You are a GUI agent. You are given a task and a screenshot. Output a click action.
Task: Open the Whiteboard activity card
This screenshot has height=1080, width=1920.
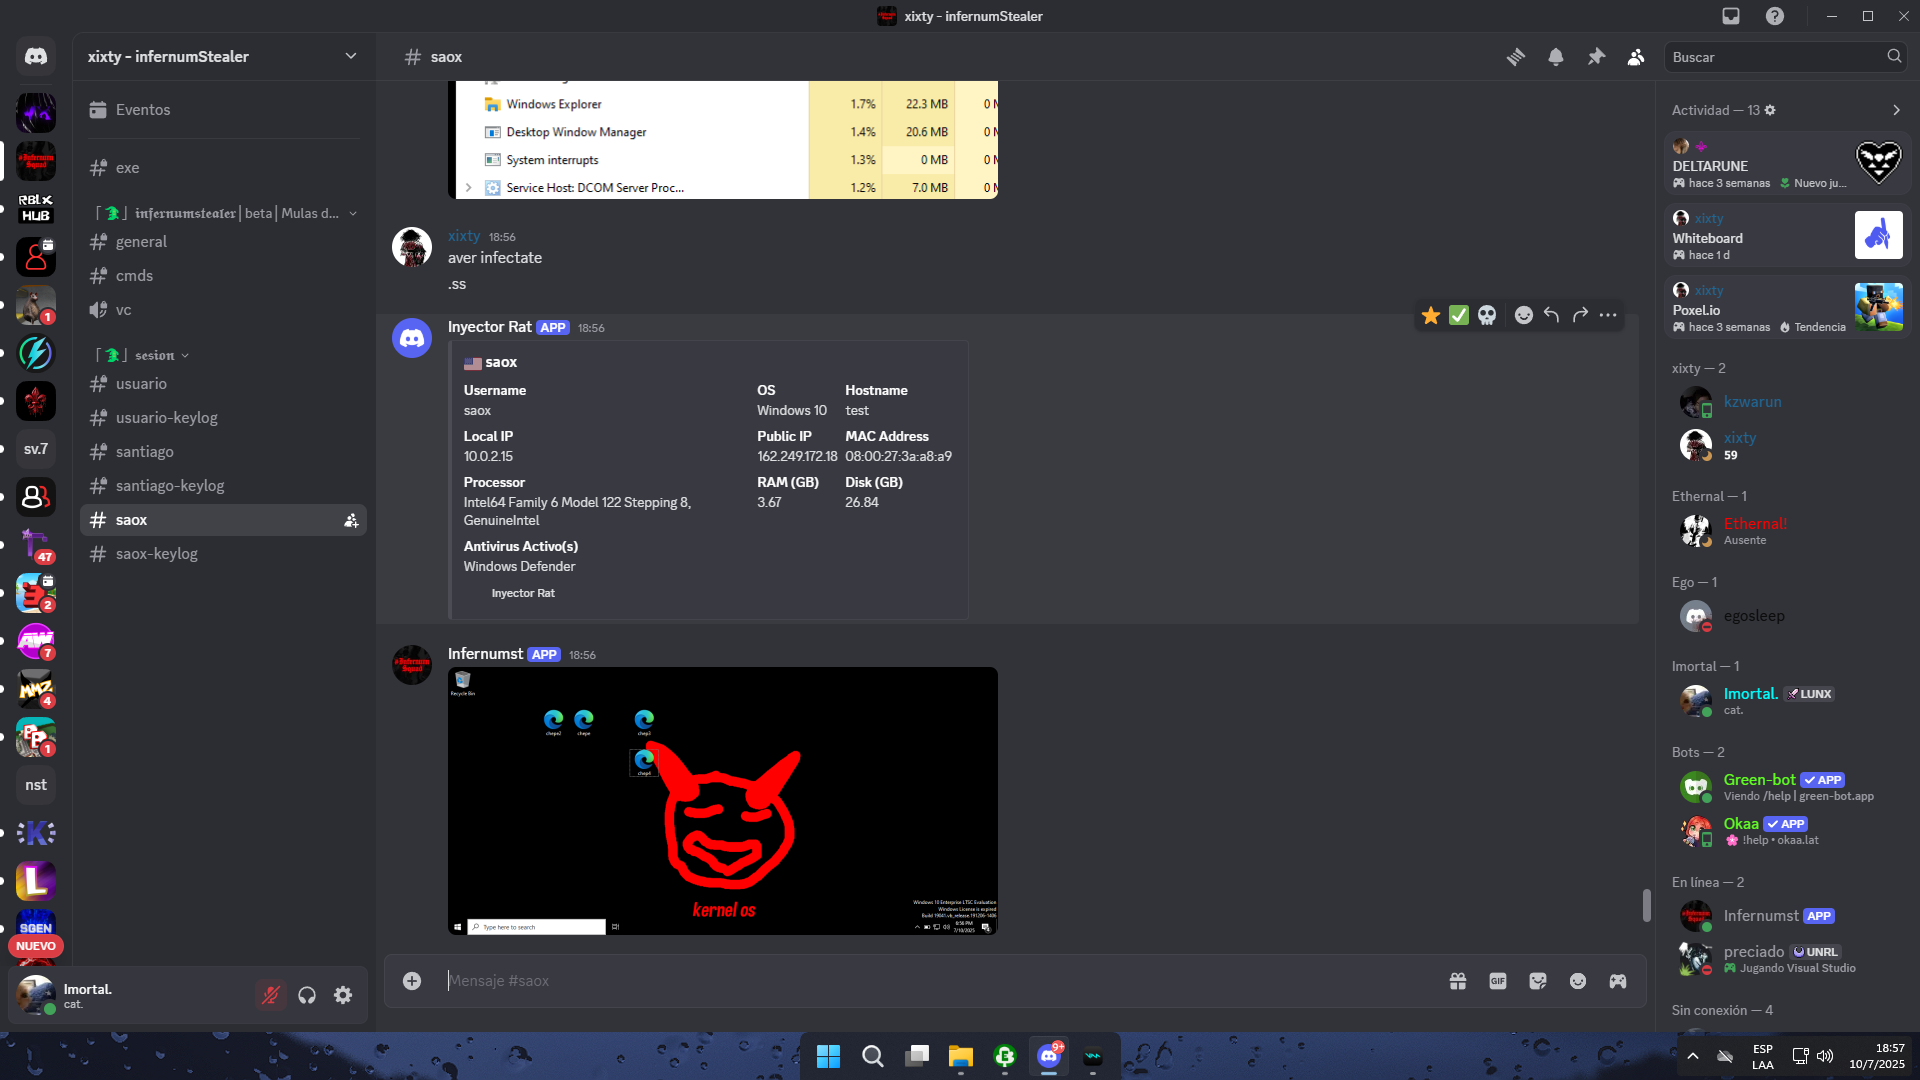(x=1788, y=235)
